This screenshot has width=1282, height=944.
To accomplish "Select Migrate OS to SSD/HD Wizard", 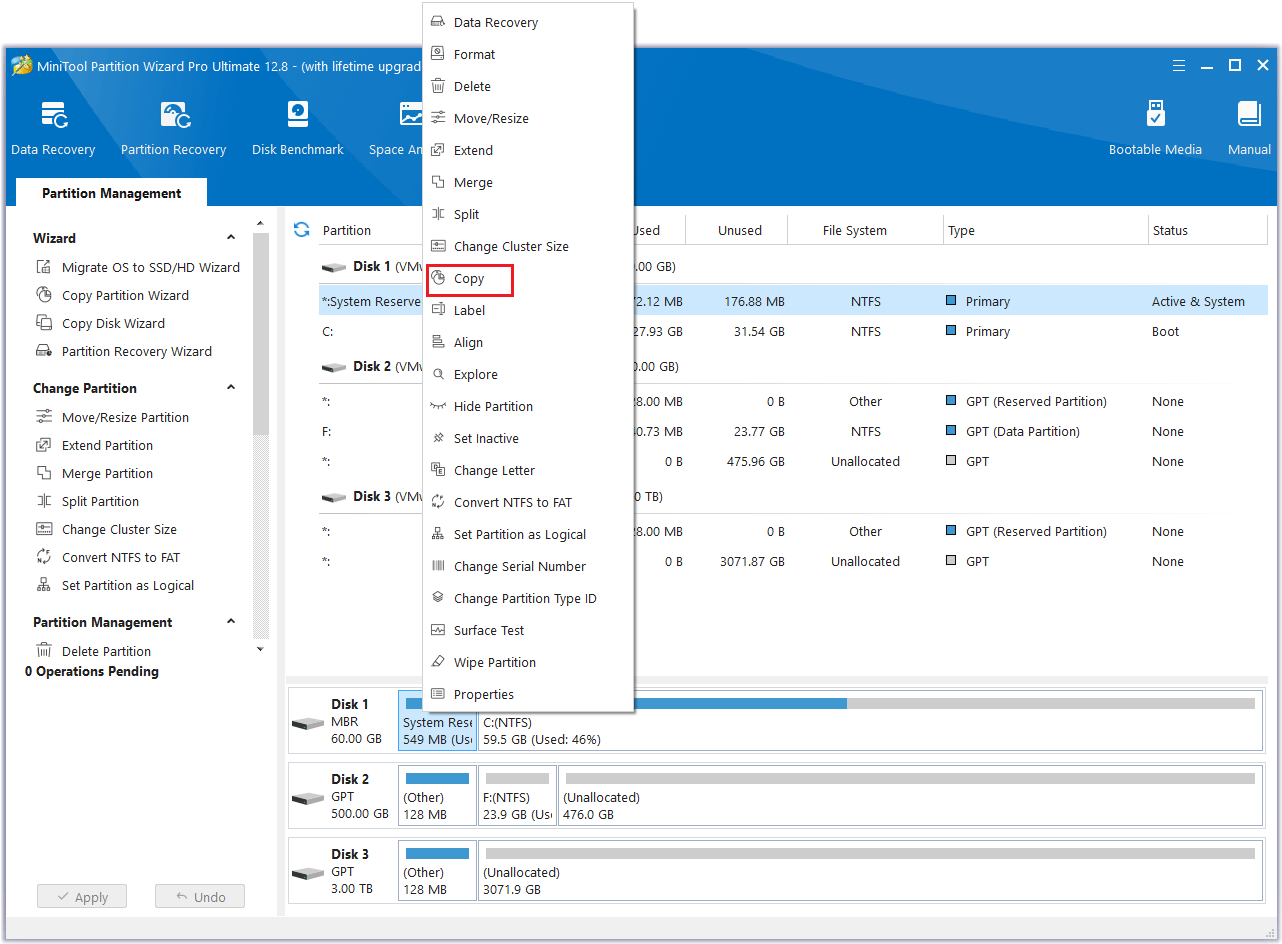I will [138, 267].
